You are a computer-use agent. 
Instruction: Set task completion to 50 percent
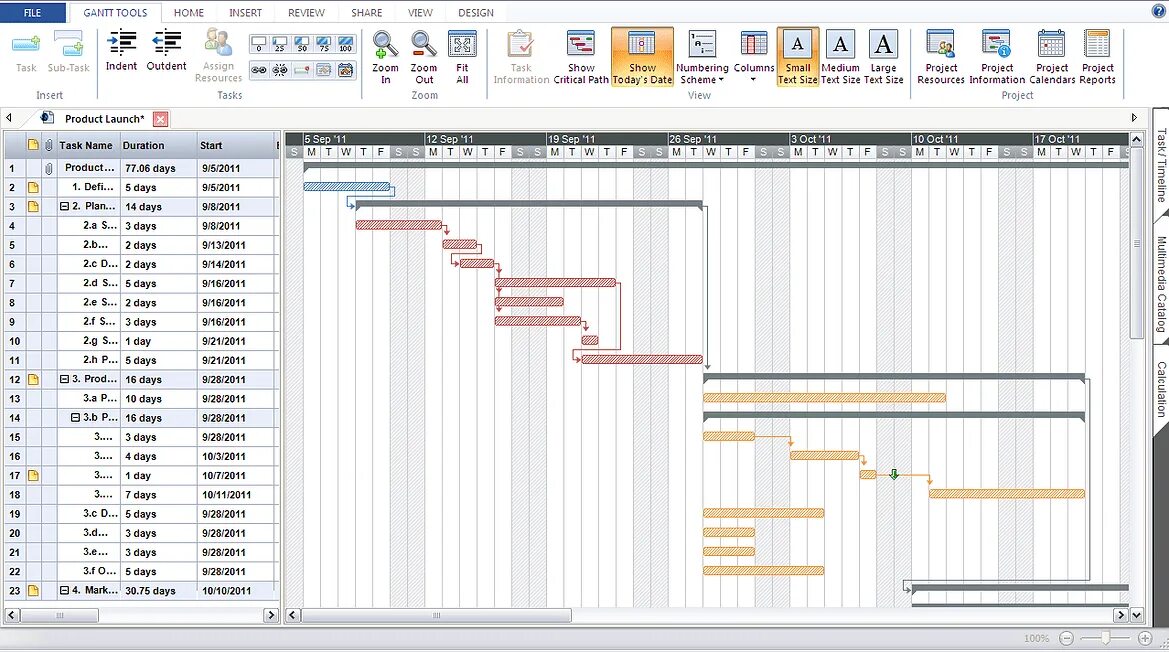pos(302,44)
